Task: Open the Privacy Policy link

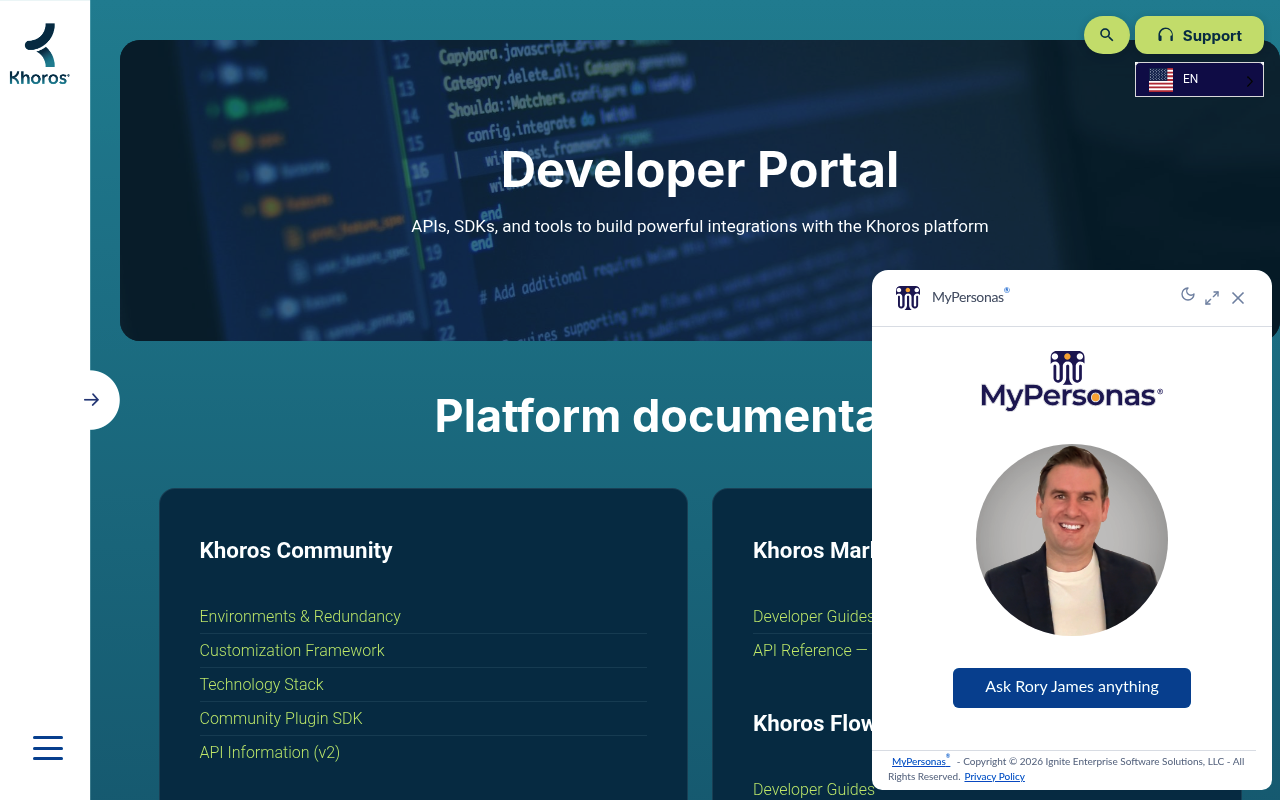Action: 994,777
